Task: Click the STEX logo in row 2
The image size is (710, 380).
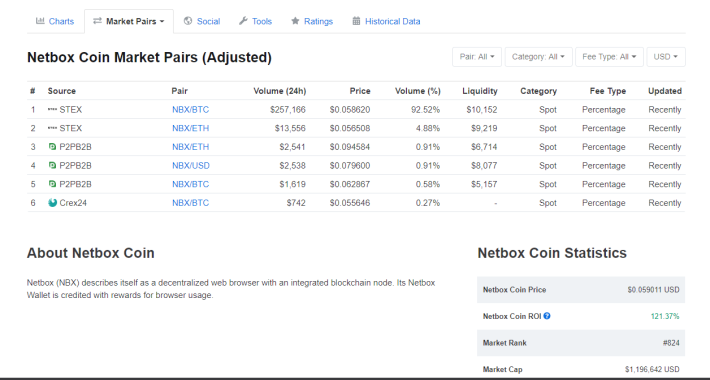Action: point(53,128)
